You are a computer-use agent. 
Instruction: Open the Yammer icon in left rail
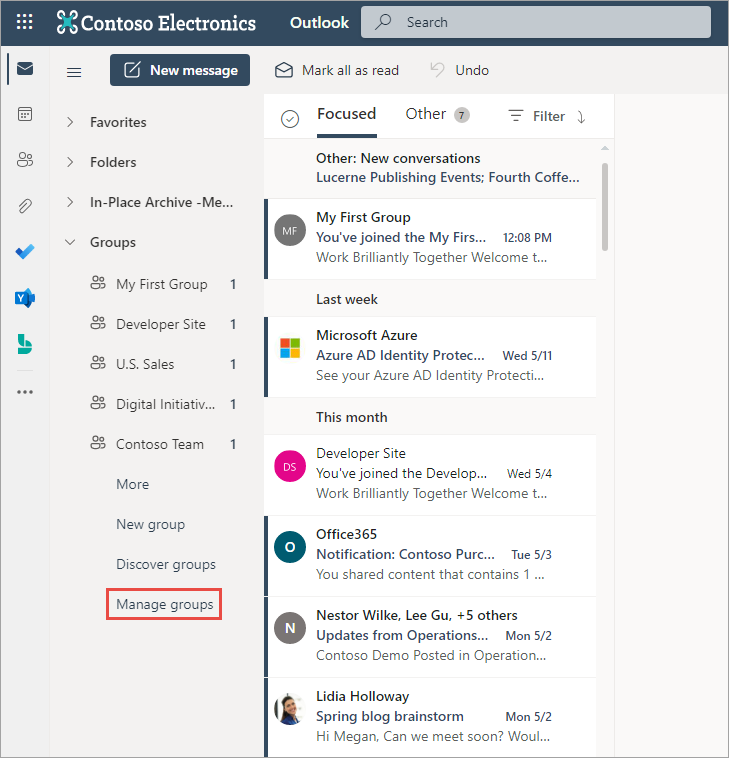25,298
